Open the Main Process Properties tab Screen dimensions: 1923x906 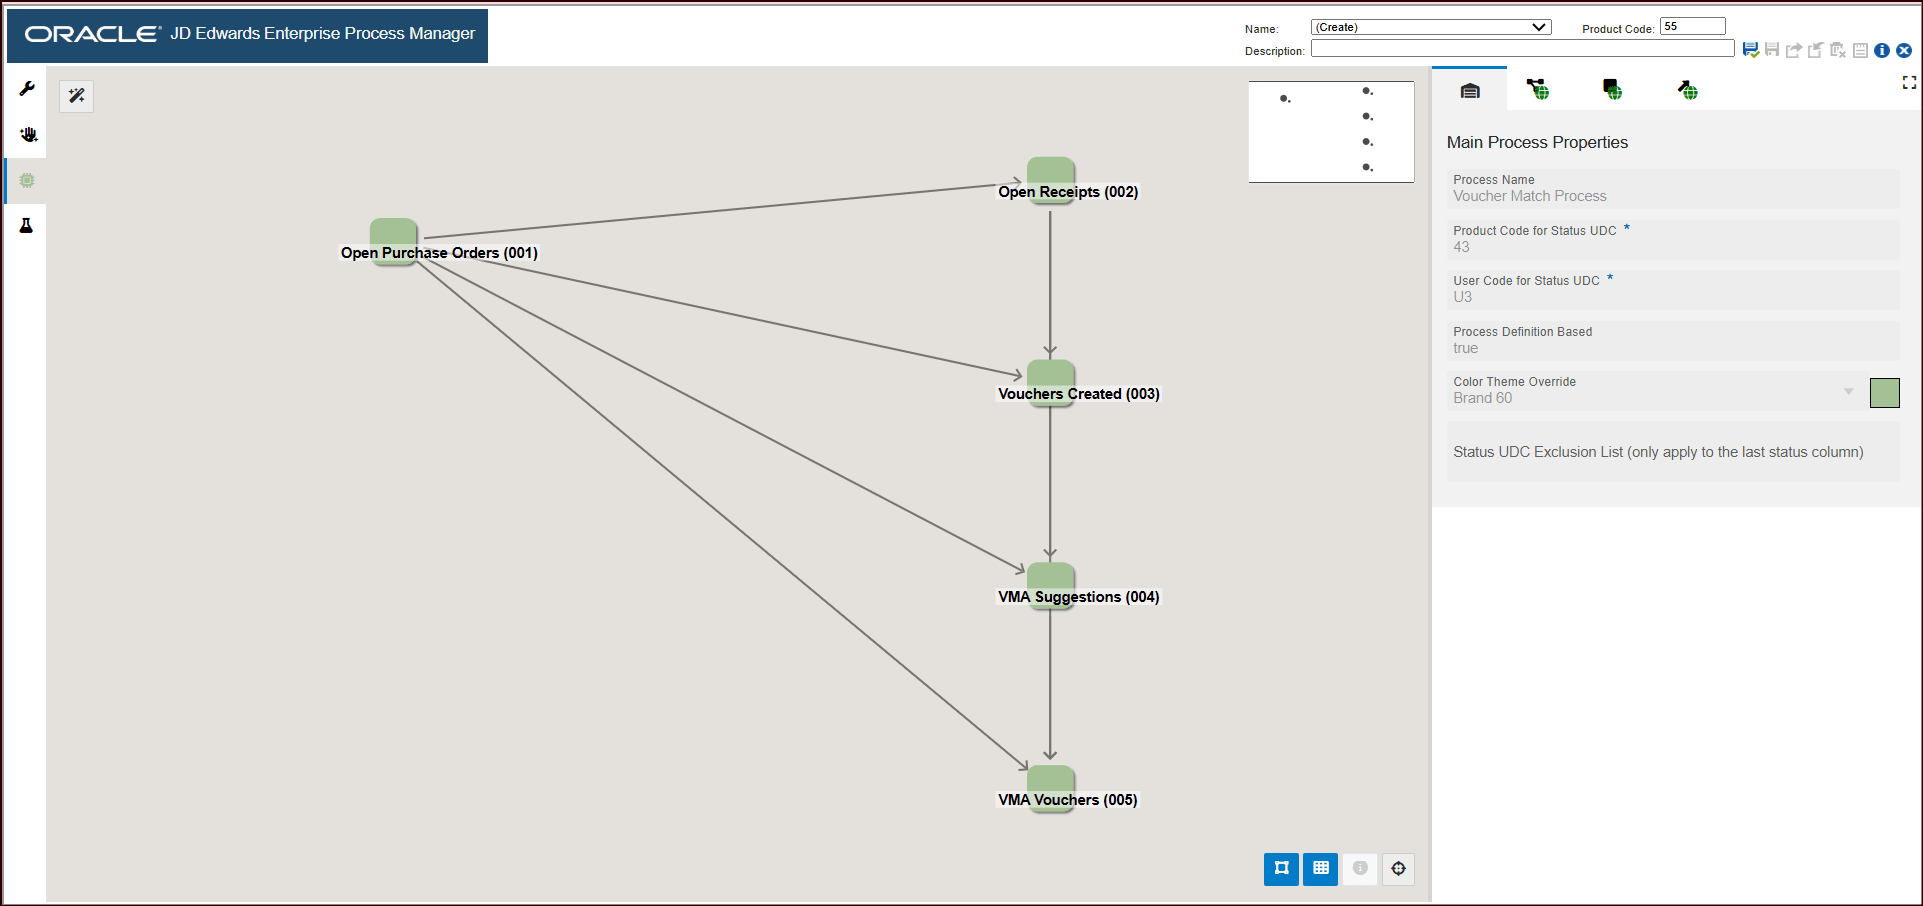coord(1470,91)
